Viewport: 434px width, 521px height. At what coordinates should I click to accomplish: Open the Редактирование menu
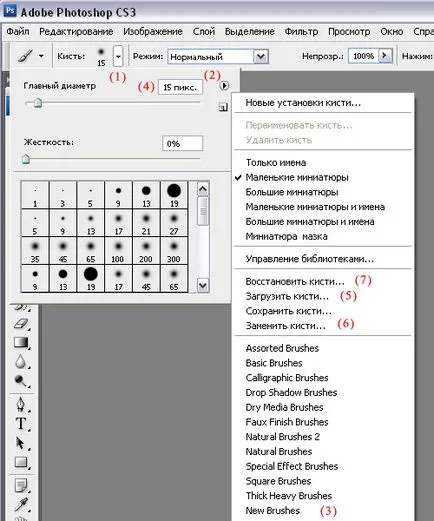click(76, 32)
